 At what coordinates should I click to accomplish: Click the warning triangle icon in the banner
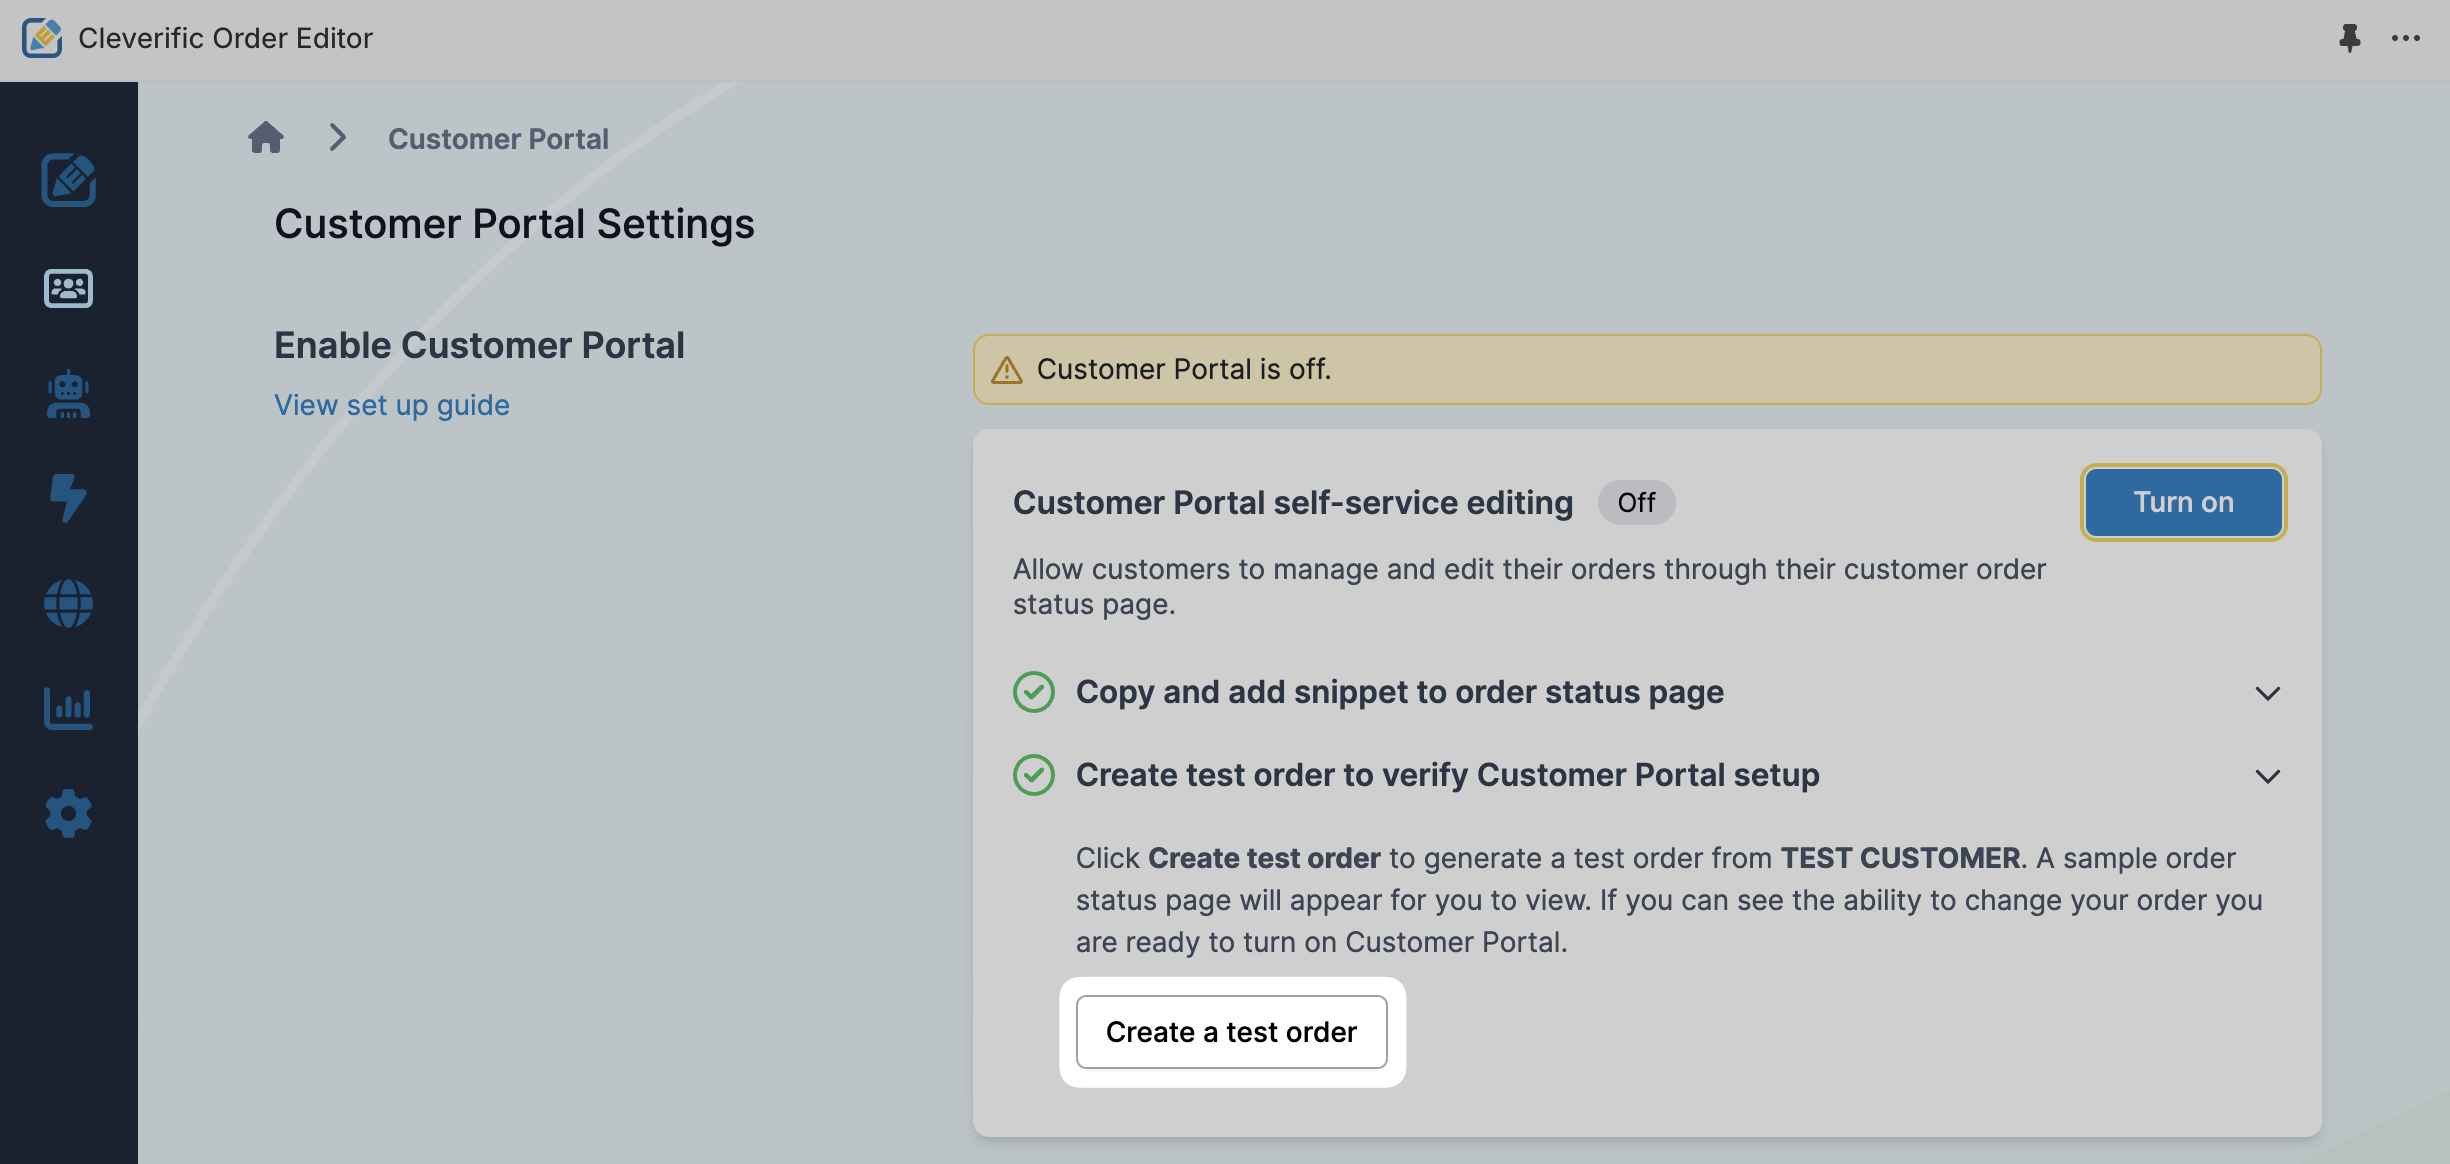click(x=1007, y=370)
